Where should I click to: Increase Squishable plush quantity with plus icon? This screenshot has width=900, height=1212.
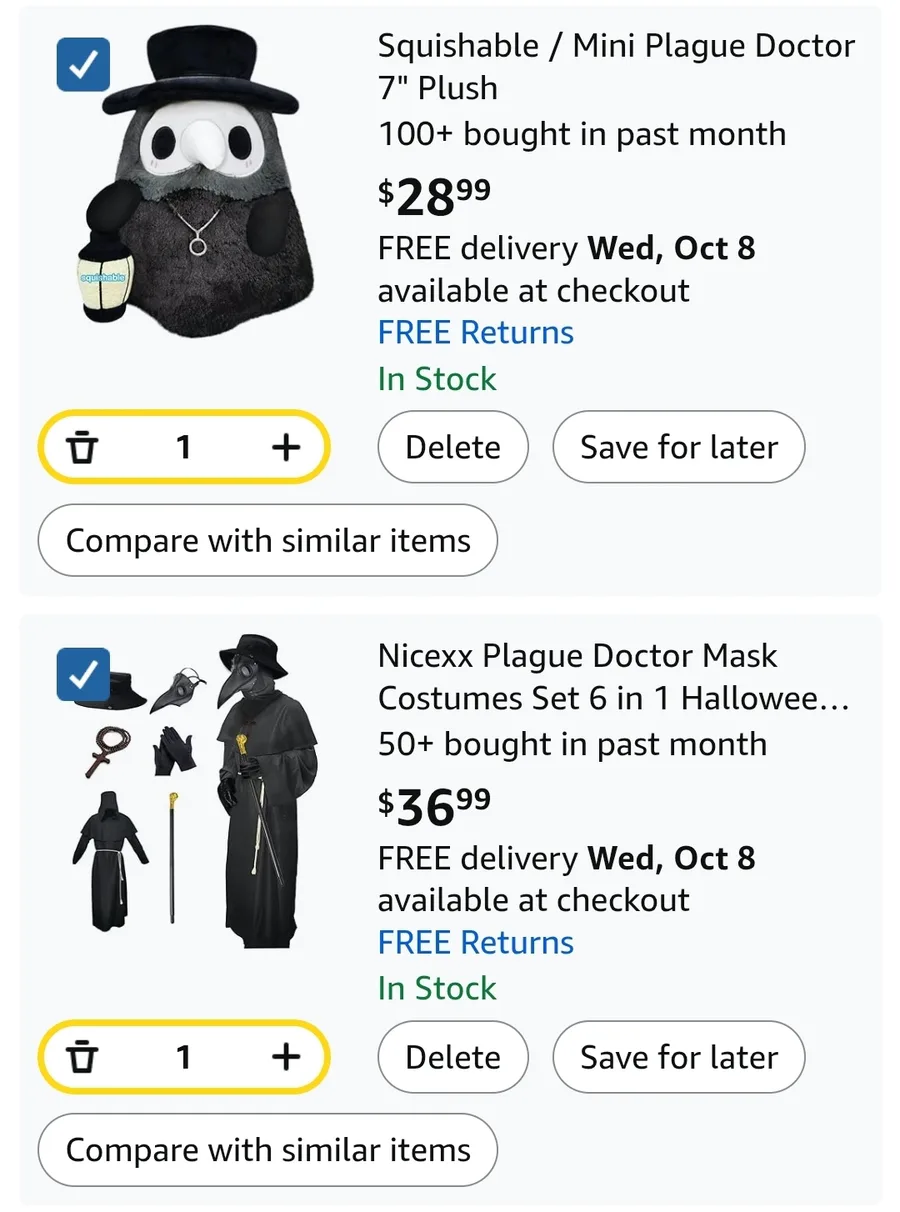[286, 448]
